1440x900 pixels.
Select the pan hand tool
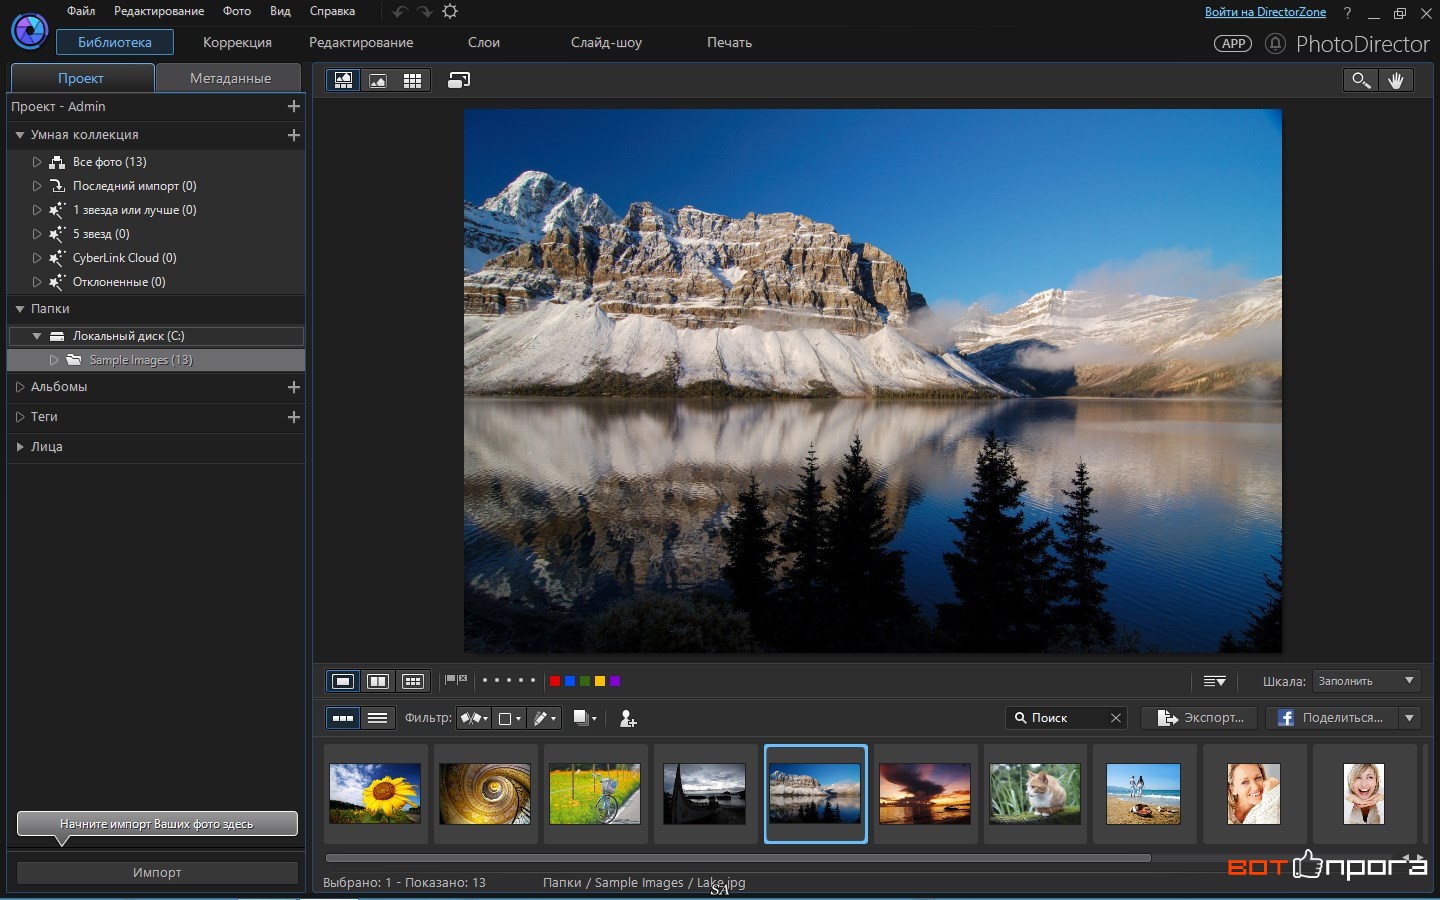pyautogui.click(x=1396, y=80)
